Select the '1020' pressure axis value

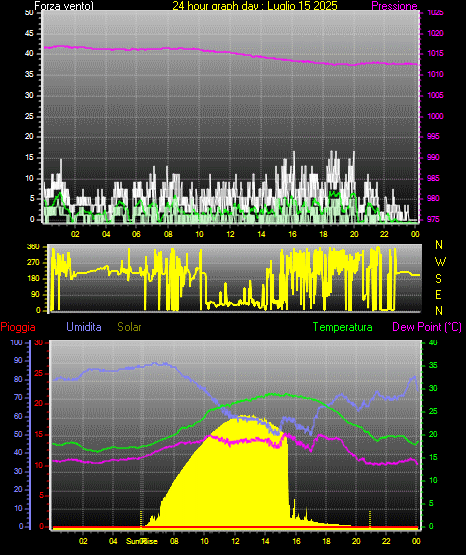coord(435,33)
